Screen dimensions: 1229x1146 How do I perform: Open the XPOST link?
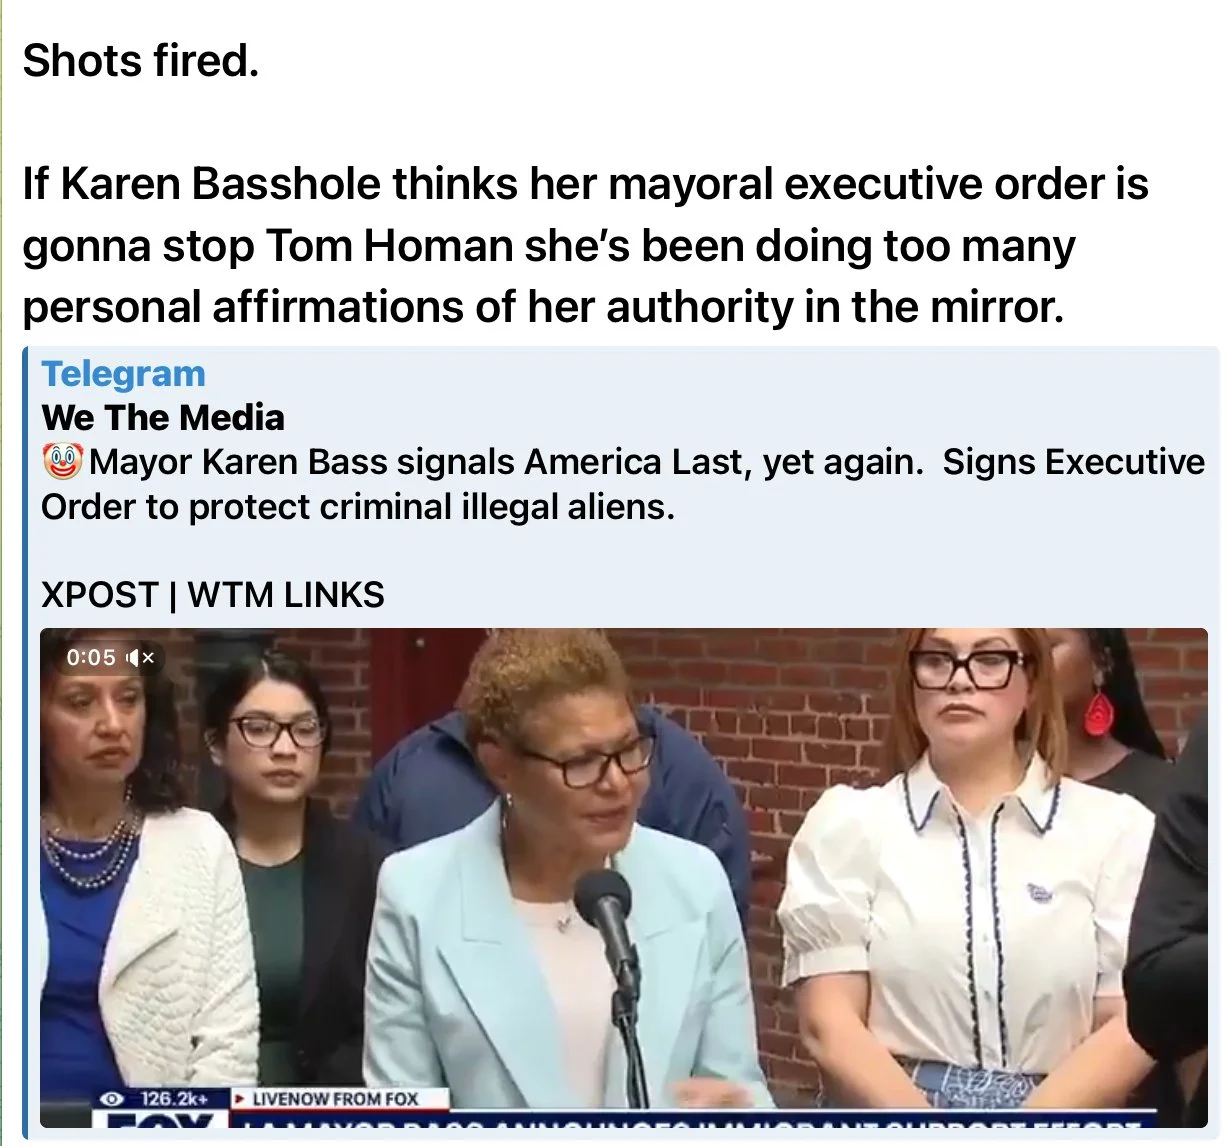point(100,595)
